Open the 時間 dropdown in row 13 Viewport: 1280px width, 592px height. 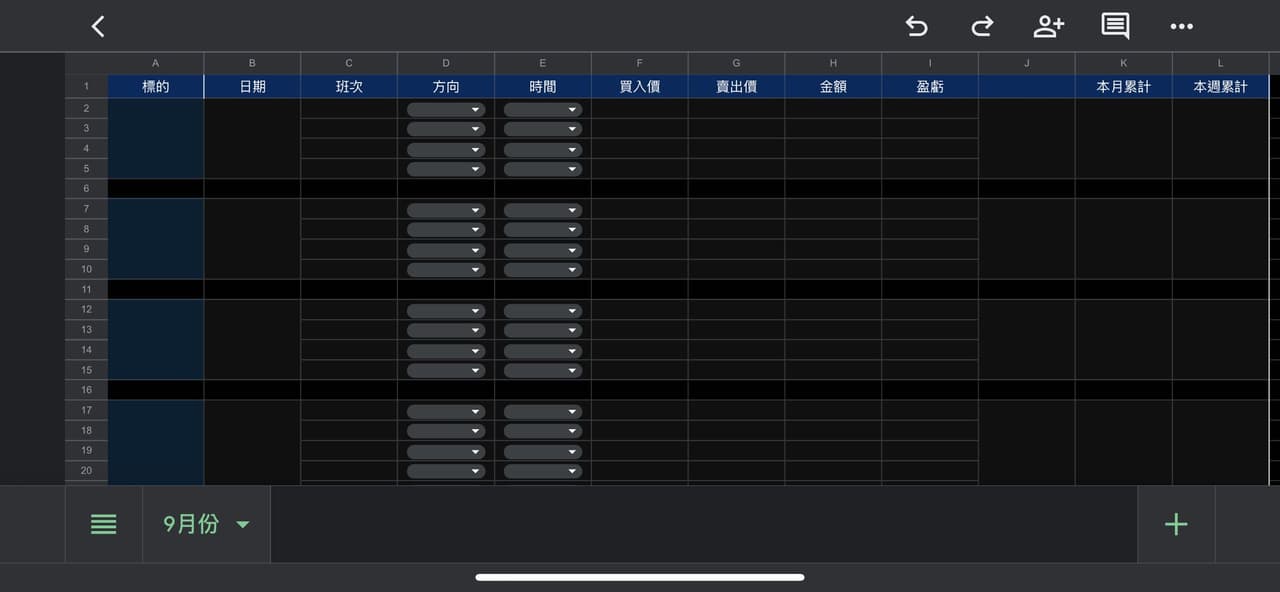pos(543,330)
